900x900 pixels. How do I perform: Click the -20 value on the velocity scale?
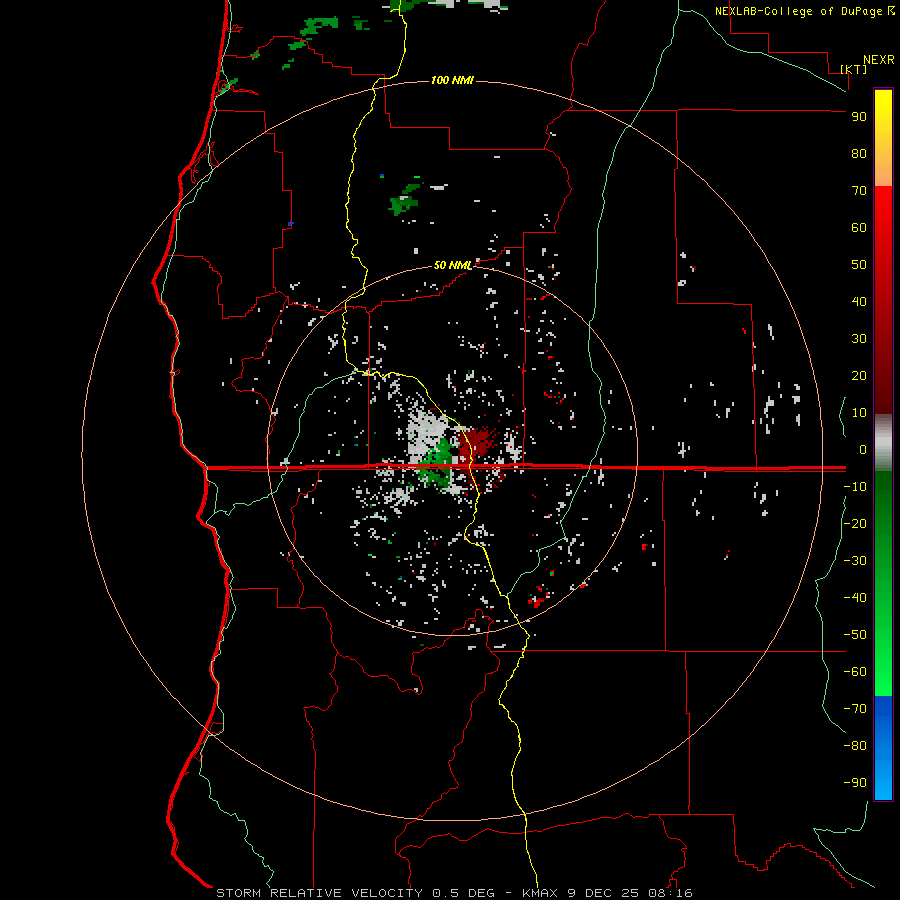855,524
